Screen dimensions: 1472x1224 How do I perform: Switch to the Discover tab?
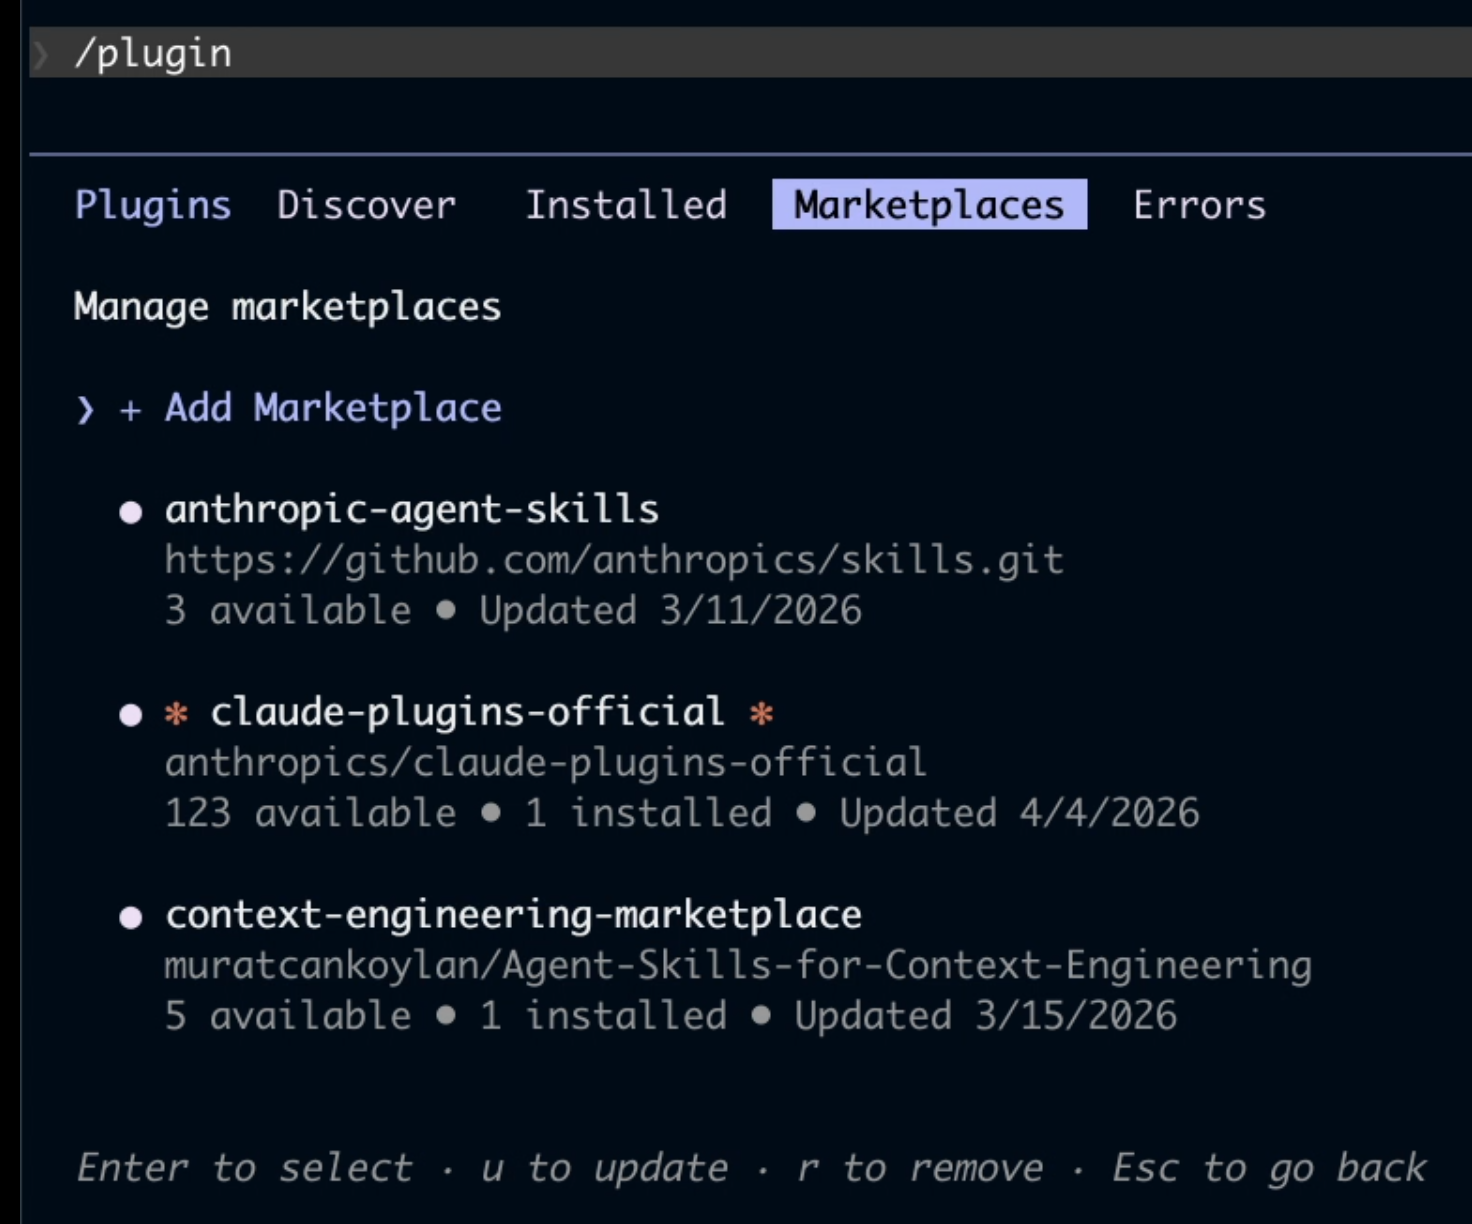[366, 205]
